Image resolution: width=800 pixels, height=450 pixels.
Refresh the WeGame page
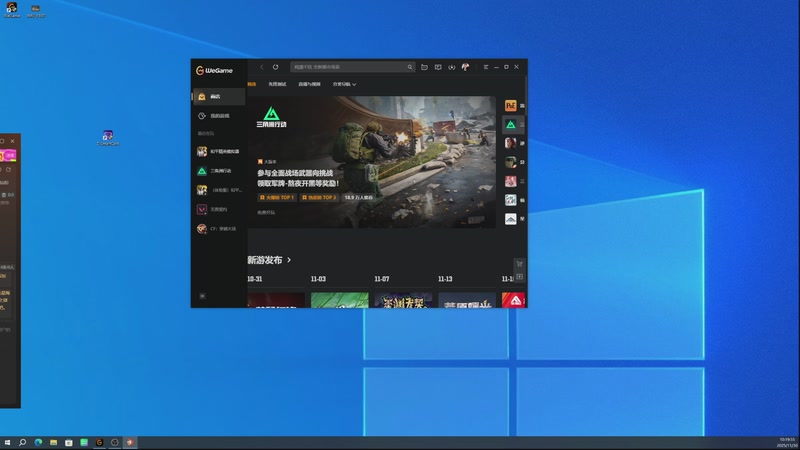276,67
